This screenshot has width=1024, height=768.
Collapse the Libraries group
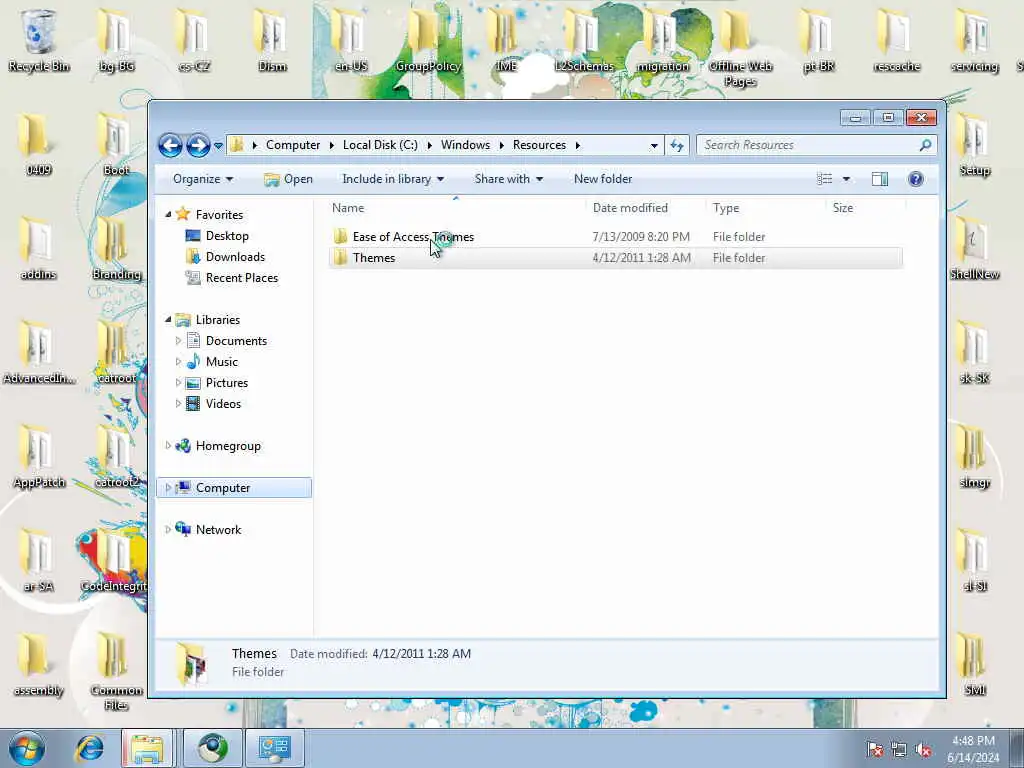tap(168, 319)
